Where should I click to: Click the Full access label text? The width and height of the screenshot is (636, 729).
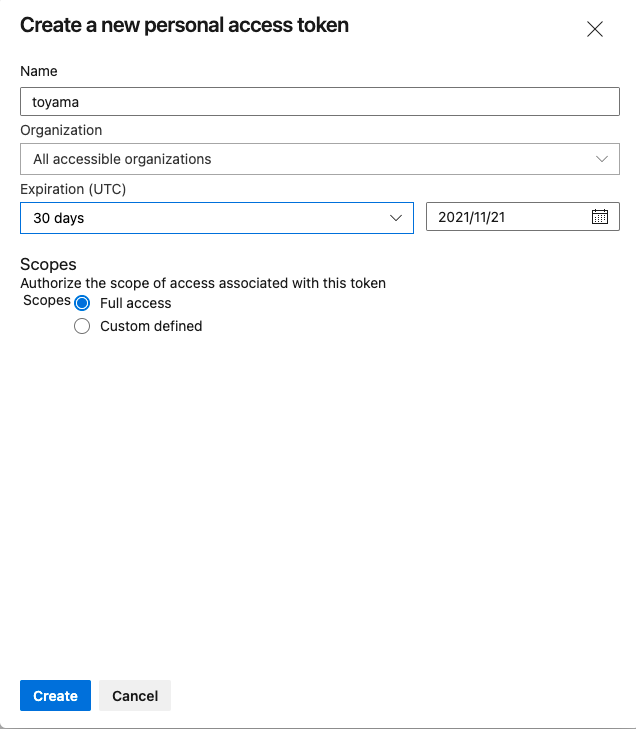[136, 303]
